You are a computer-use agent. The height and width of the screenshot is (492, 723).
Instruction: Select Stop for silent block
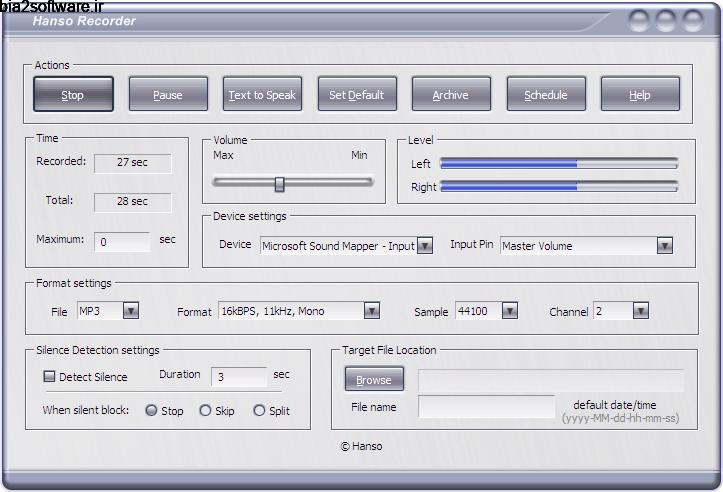tap(151, 410)
